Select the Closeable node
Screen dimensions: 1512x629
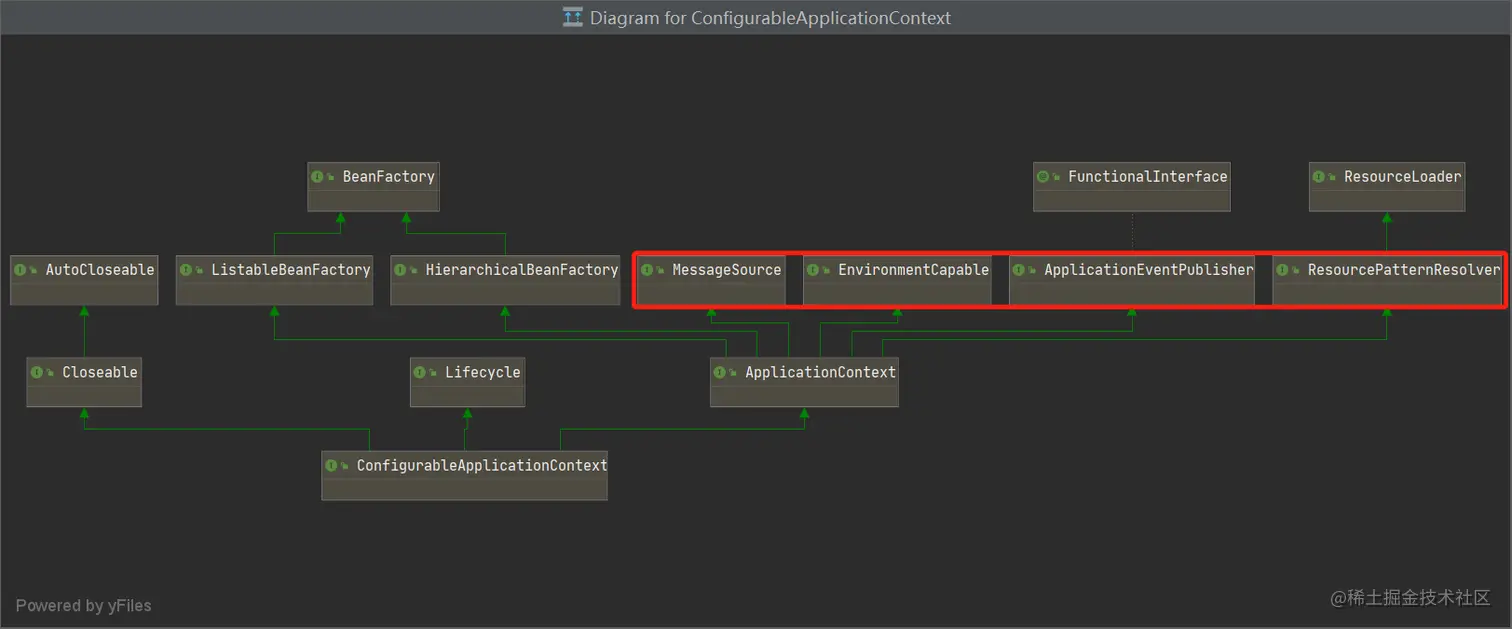click(84, 382)
